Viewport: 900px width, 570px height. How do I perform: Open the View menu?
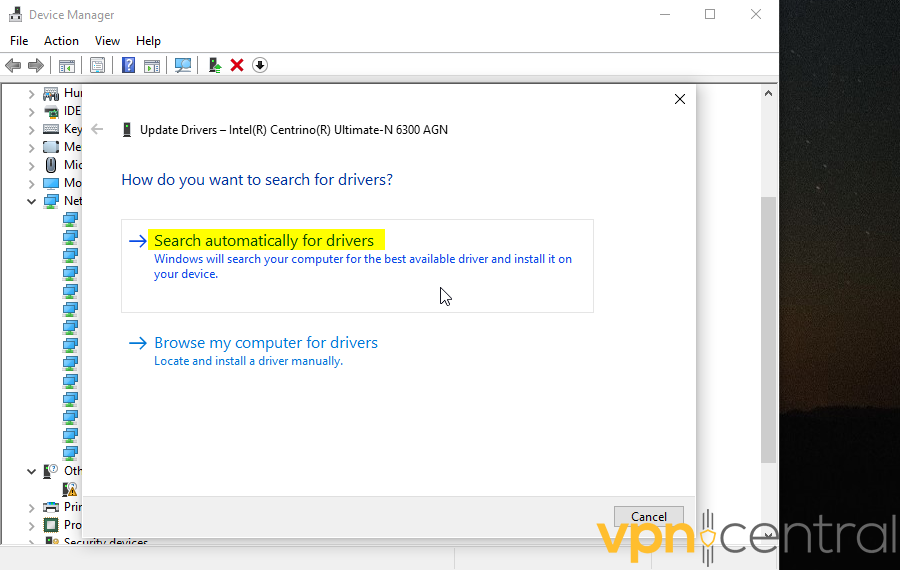tap(107, 41)
